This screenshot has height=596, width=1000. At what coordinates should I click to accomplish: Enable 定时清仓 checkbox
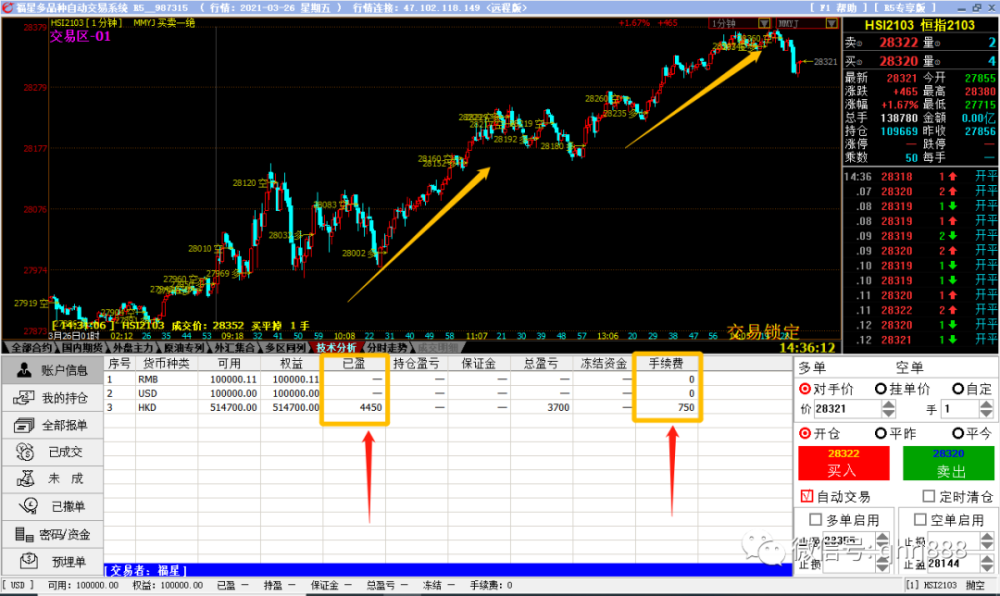[928, 497]
